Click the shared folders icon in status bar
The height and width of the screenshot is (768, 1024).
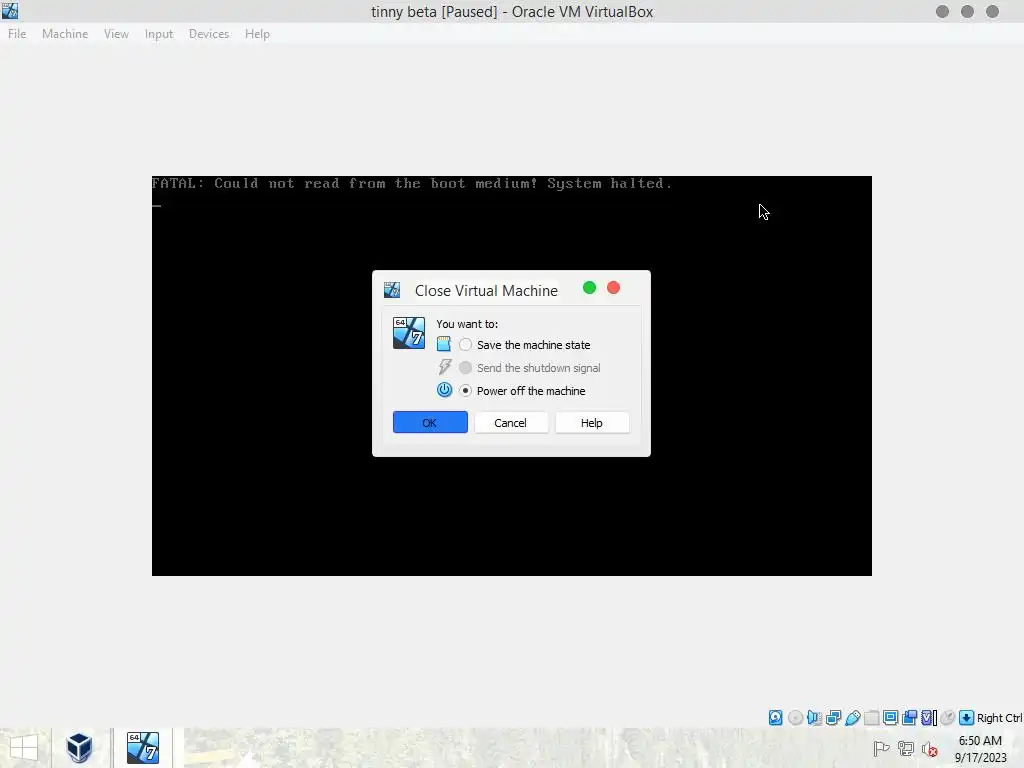click(x=871, y=718)
